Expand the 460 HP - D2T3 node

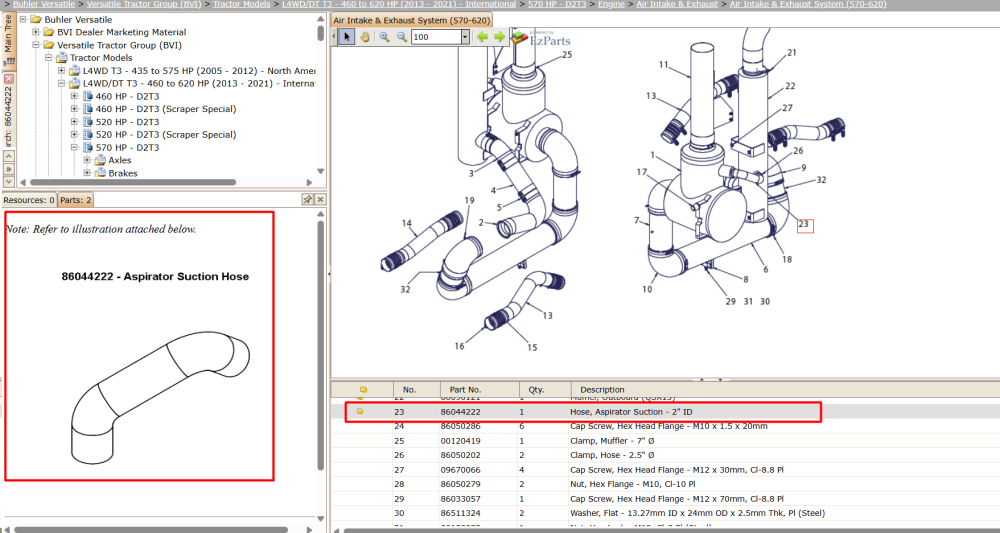74,96
